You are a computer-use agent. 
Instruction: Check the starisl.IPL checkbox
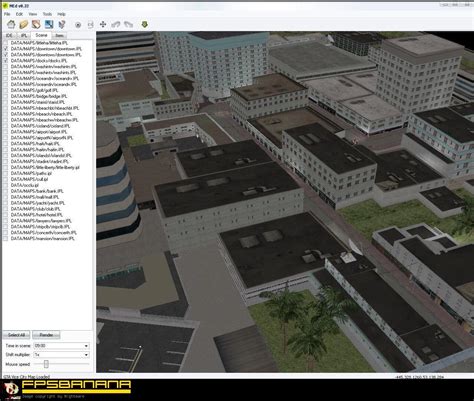pos(6,102)
